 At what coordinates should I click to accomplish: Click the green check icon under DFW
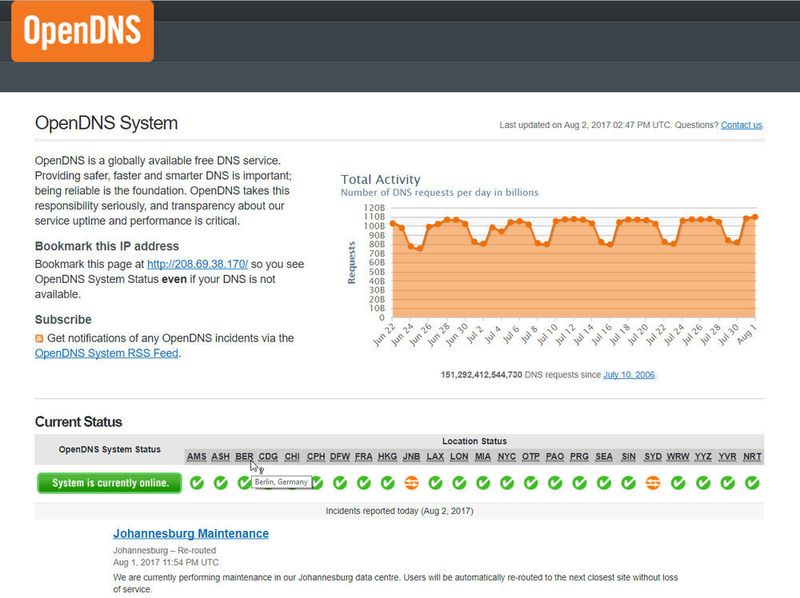(x=340, y=483)
